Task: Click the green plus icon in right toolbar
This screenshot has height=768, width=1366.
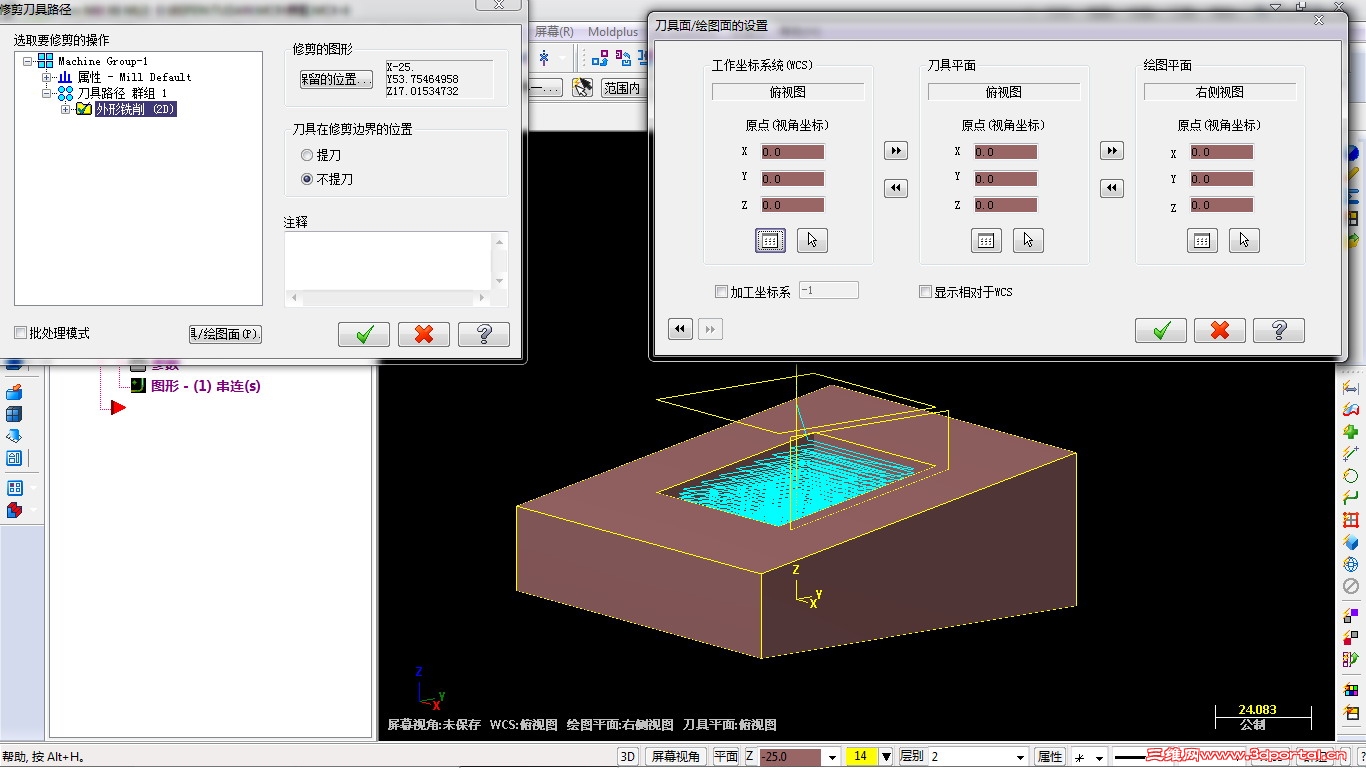Action: [1351, 432]
